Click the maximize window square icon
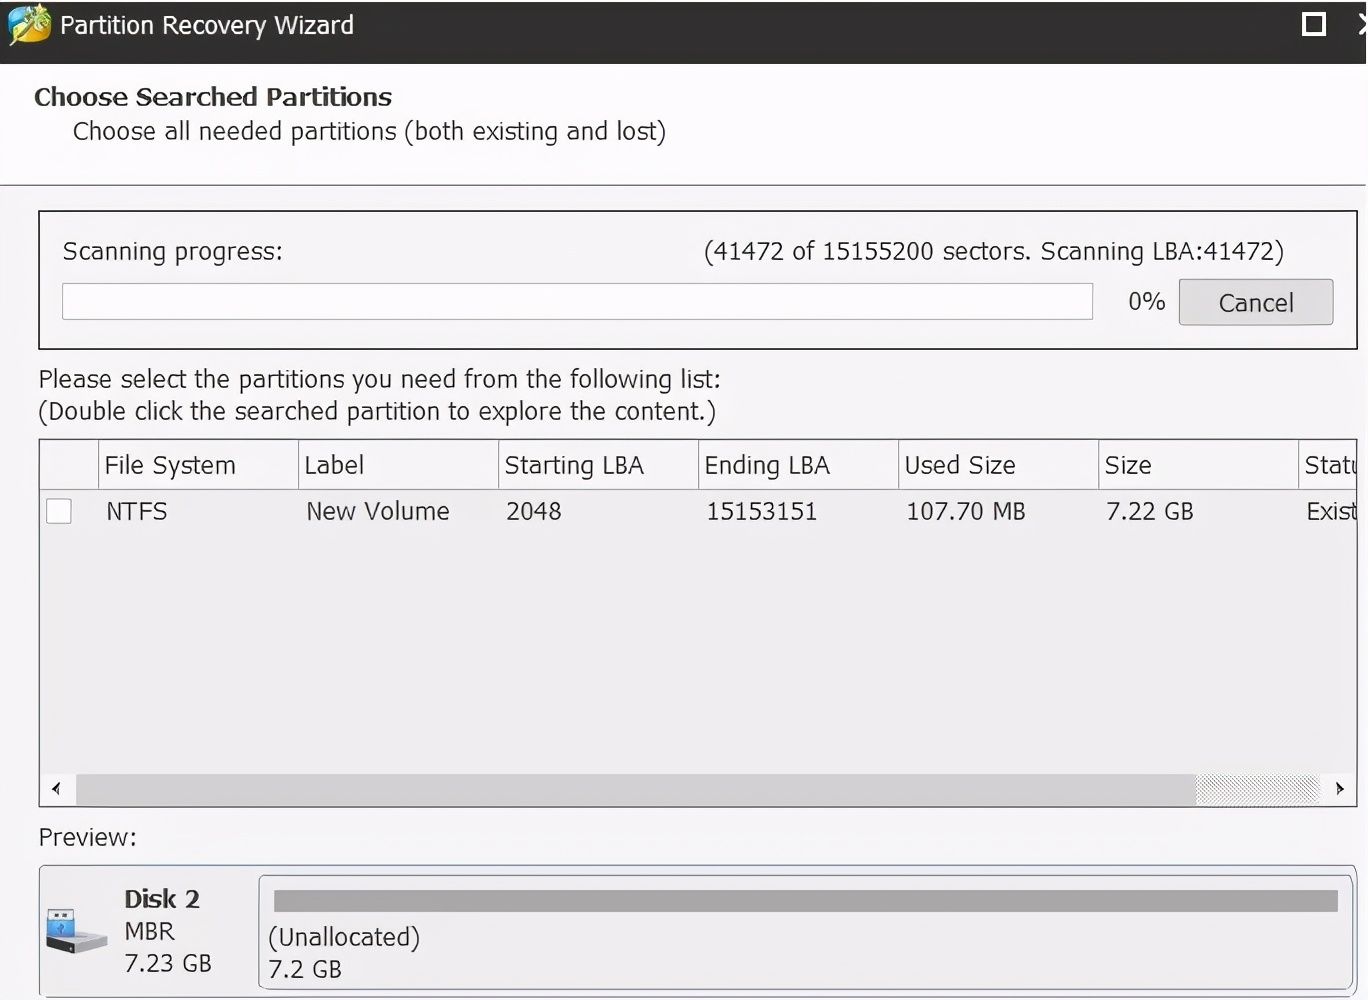 (1314, 24)
